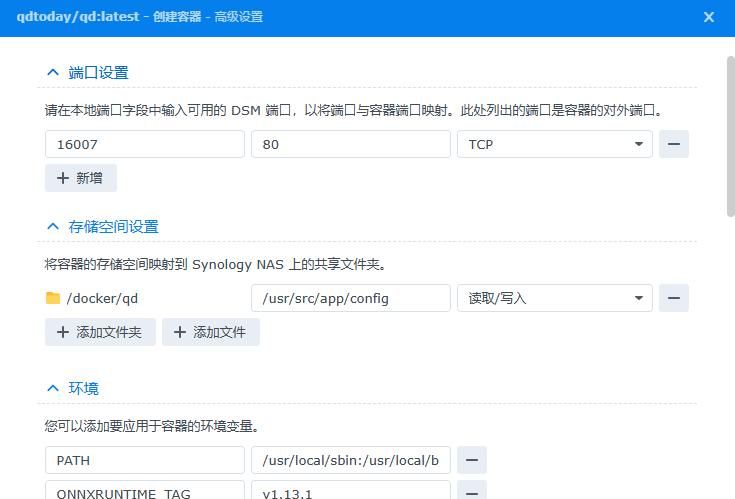Select the /docker/qd folder path

click(x=102, y=298)
